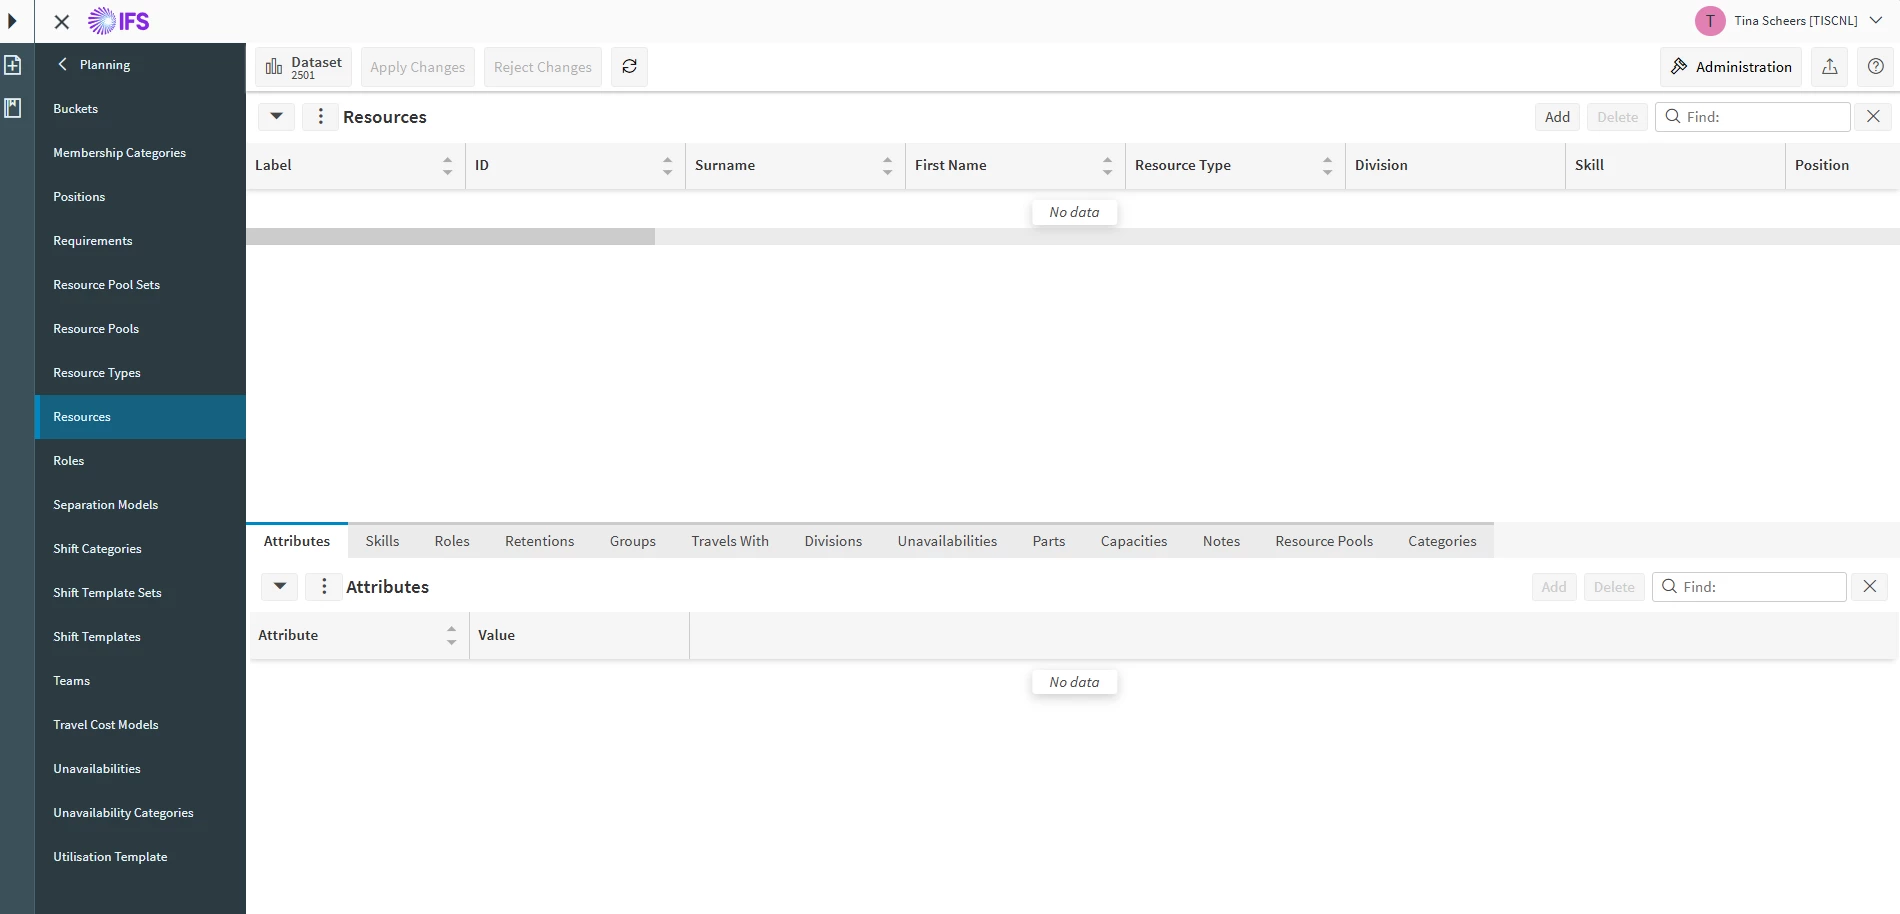Open Shift Templates in the sidebar
This screenshot has height=914, width=1900.
pyautogui.click(x=140, y=637)
